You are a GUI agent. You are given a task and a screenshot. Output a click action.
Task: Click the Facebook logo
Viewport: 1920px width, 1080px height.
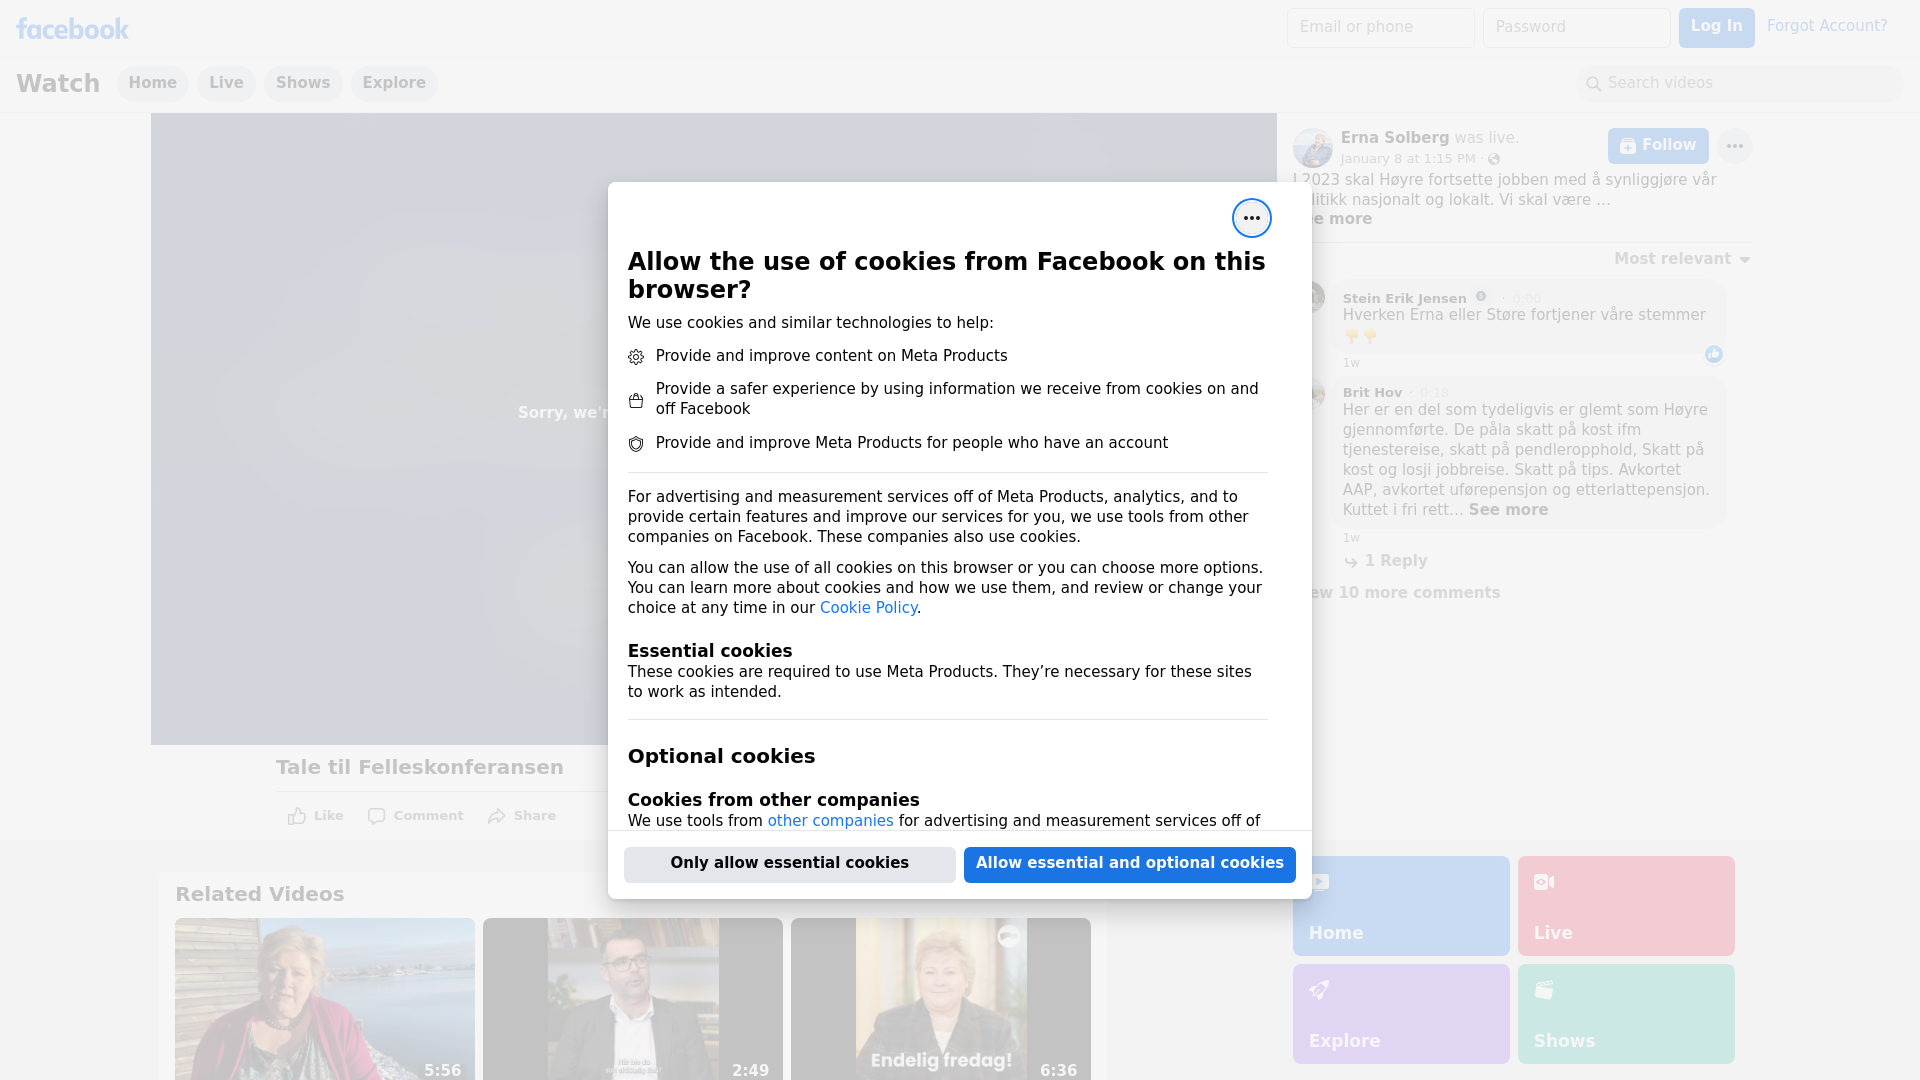pyautogui.click(x=72, y=29)
